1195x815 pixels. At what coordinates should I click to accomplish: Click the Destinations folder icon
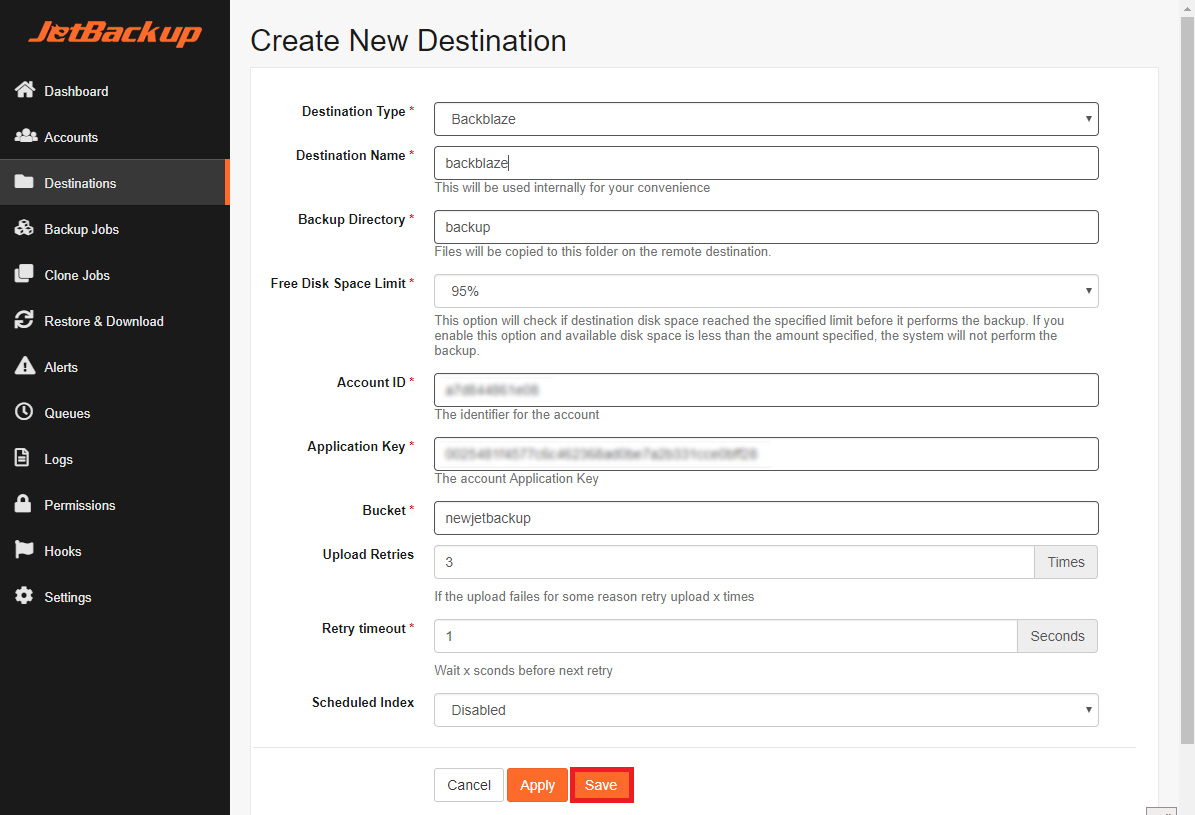click(24, 181)
